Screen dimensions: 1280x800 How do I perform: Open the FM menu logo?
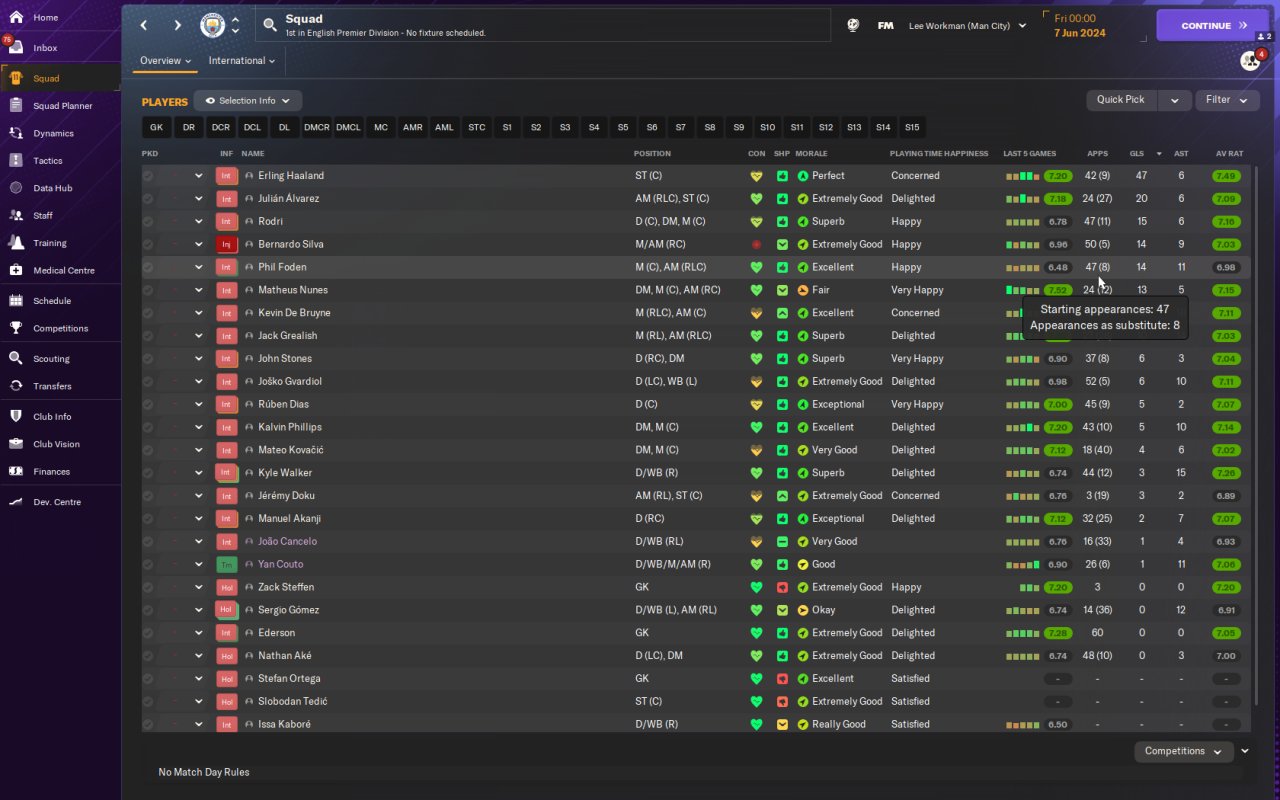885,26
